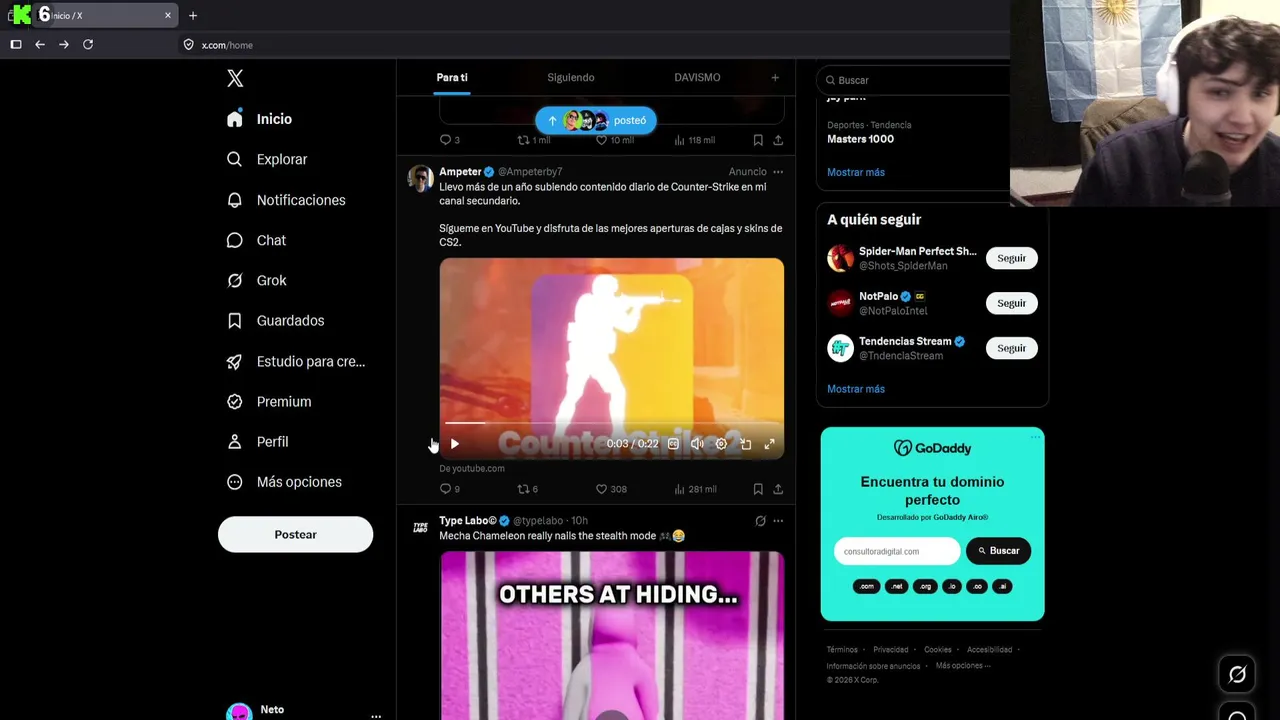
Task: Bookmark the Ampeter post
Action: click(758, 489)
